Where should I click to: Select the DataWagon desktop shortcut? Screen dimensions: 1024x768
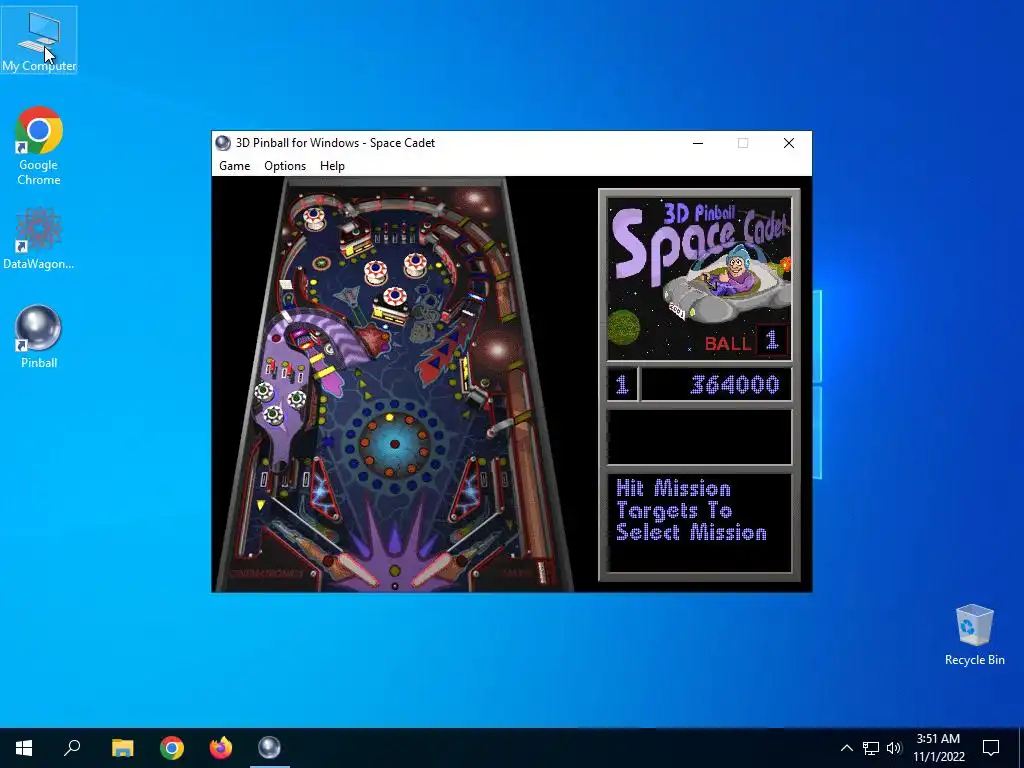click(x=39, y=238)
